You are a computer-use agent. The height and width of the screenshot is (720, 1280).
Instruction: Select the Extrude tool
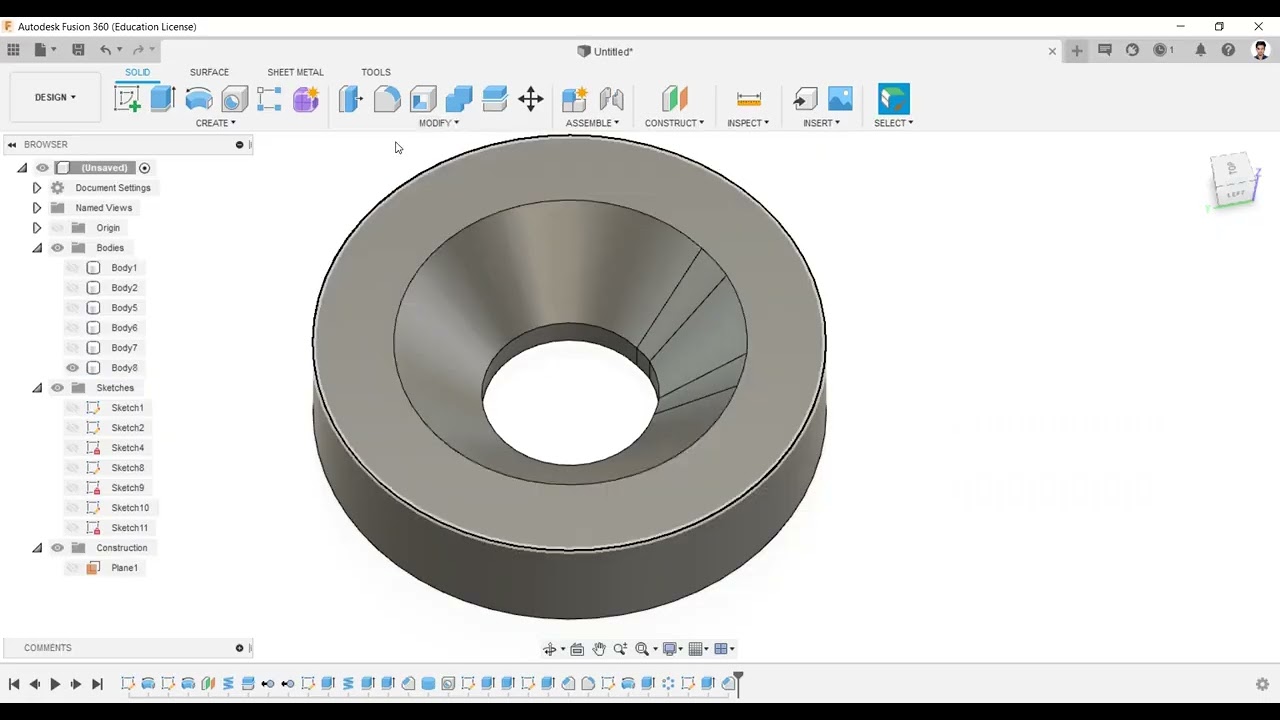[x=163, y=98]
